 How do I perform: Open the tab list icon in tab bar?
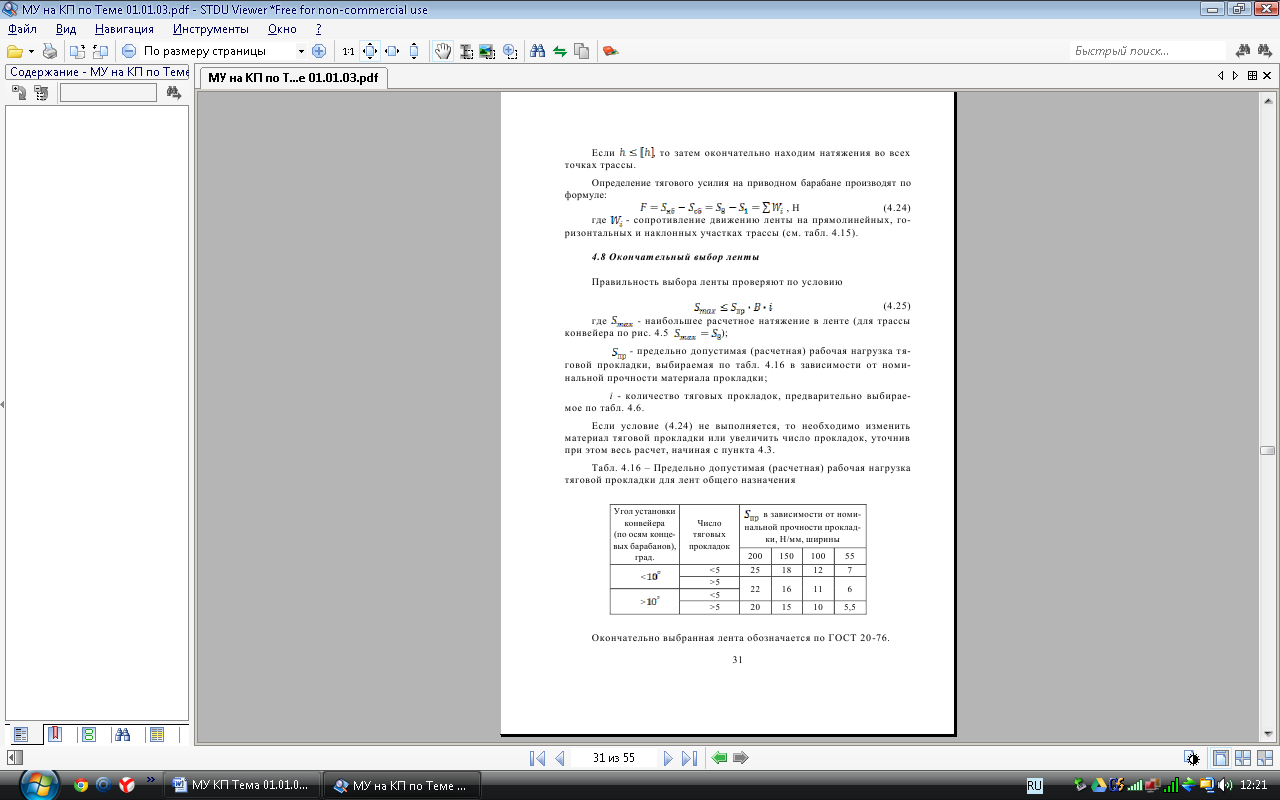click(x=1252, y=75)
